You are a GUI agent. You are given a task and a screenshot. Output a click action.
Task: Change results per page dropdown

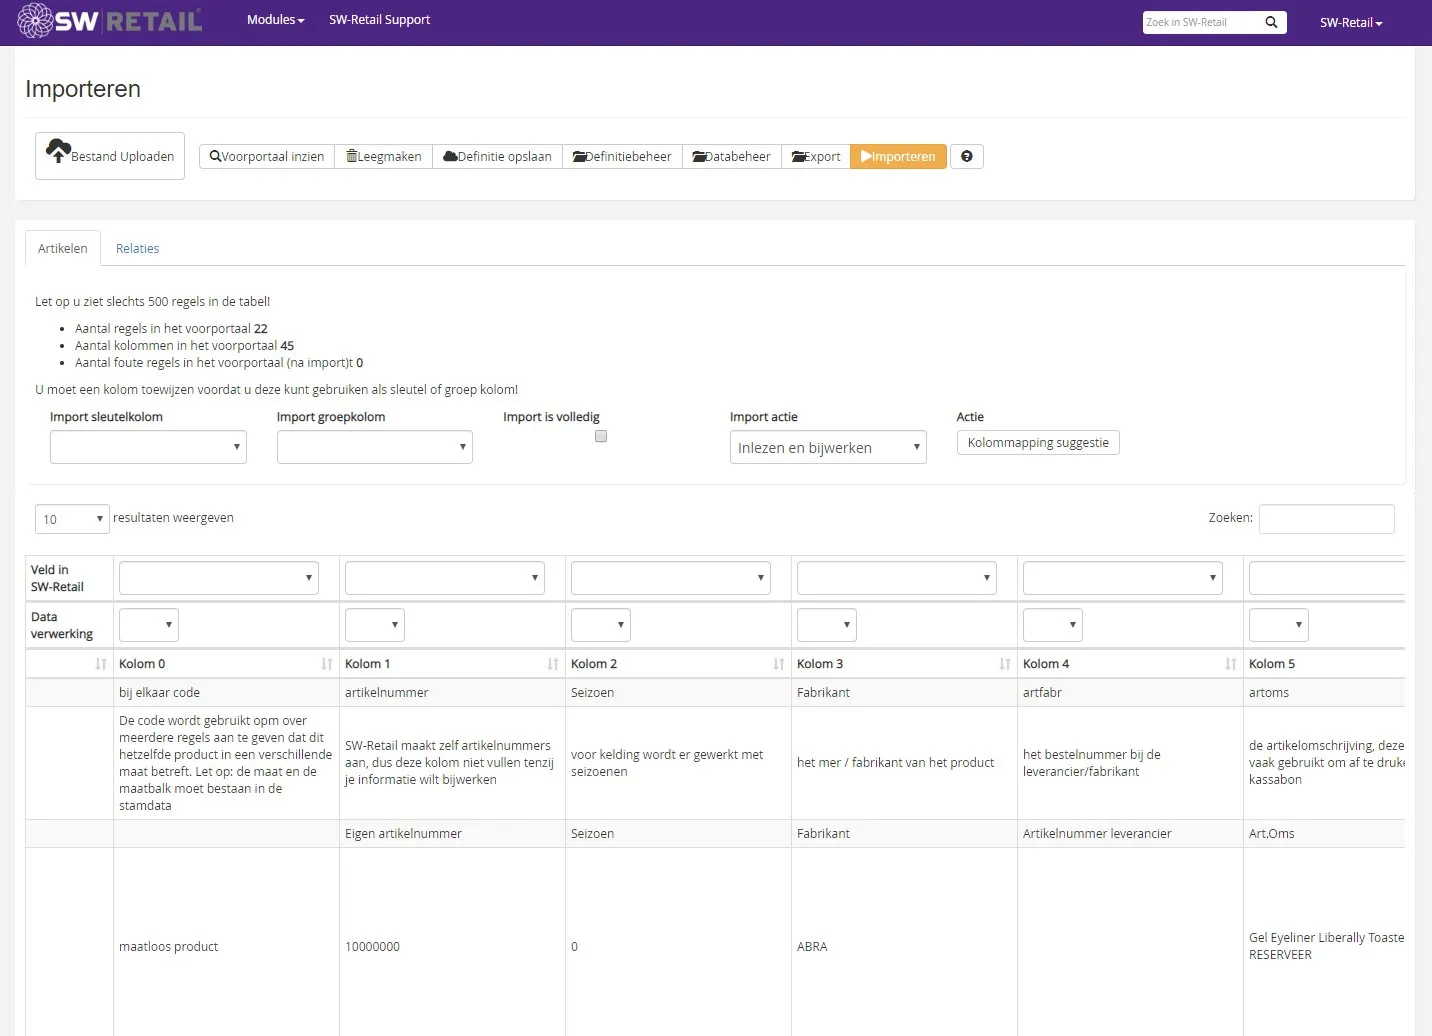(72, 519)
